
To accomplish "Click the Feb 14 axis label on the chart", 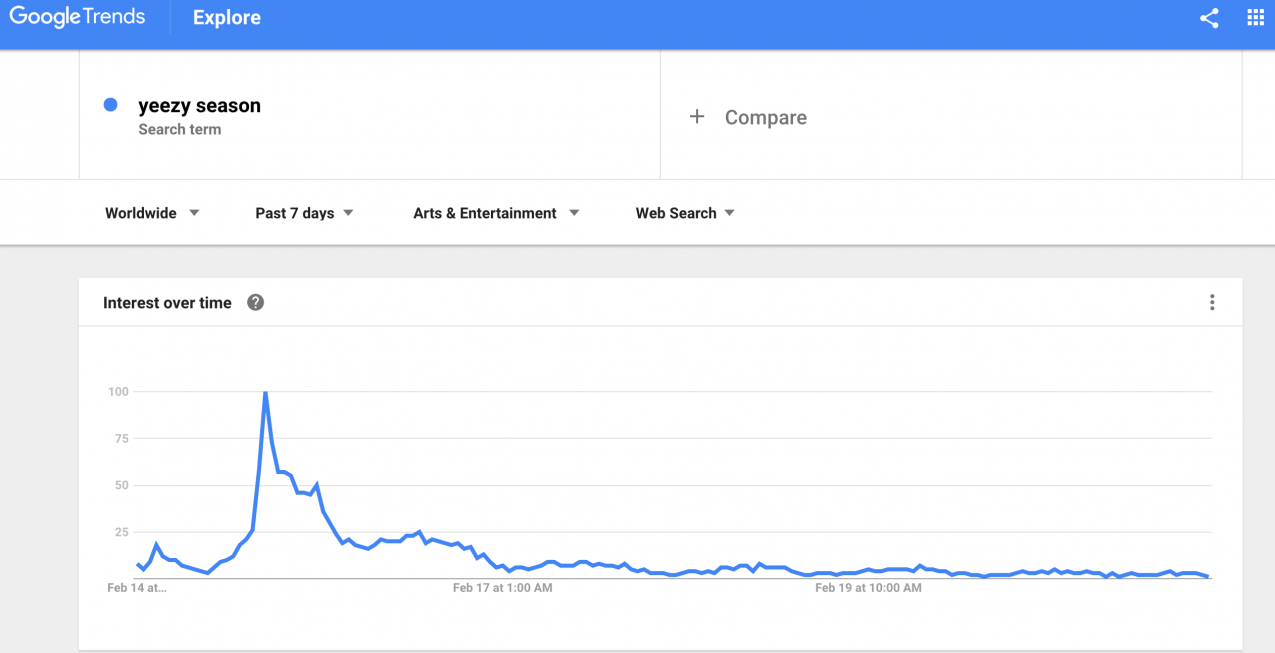I will pyautogui.click(x=137, y=588).
